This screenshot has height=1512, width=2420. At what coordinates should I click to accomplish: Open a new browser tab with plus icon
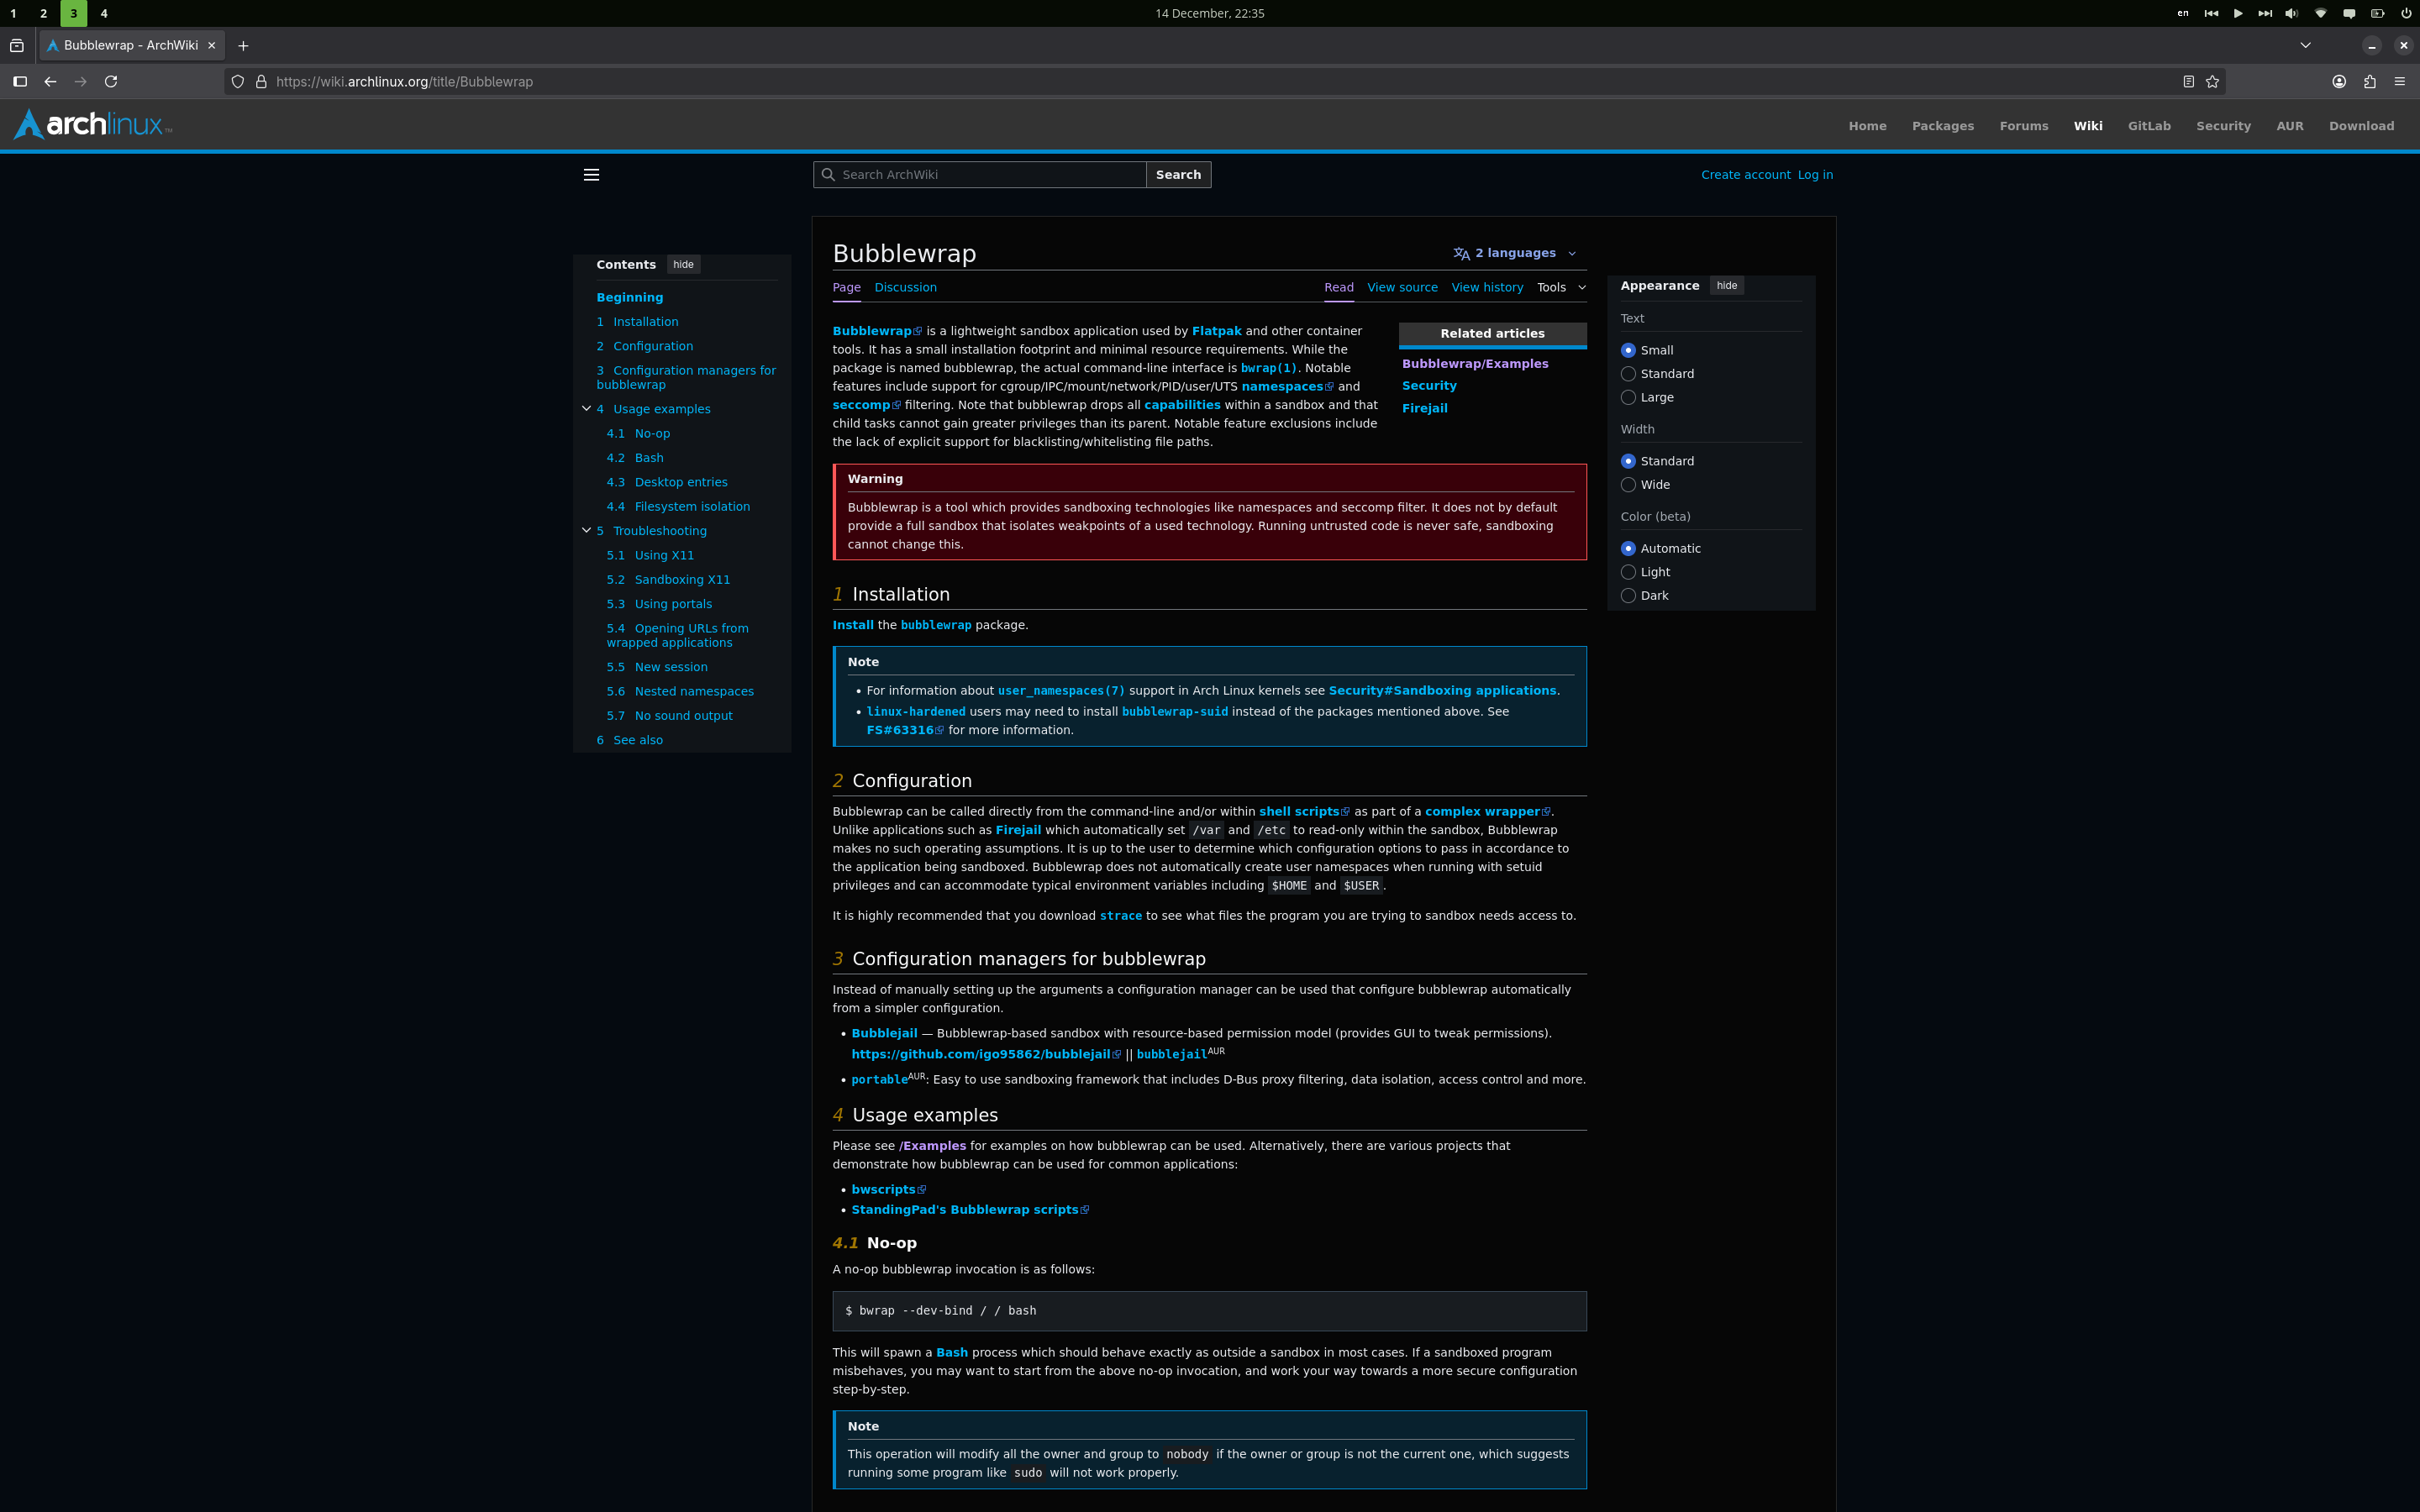(x=243, y=46)
